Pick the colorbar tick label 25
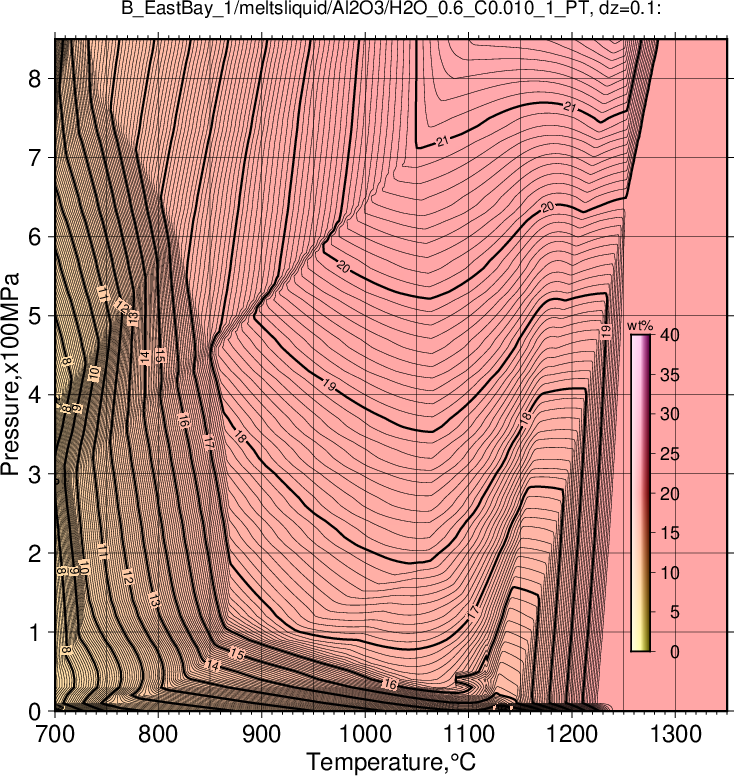 click(670, 454)
